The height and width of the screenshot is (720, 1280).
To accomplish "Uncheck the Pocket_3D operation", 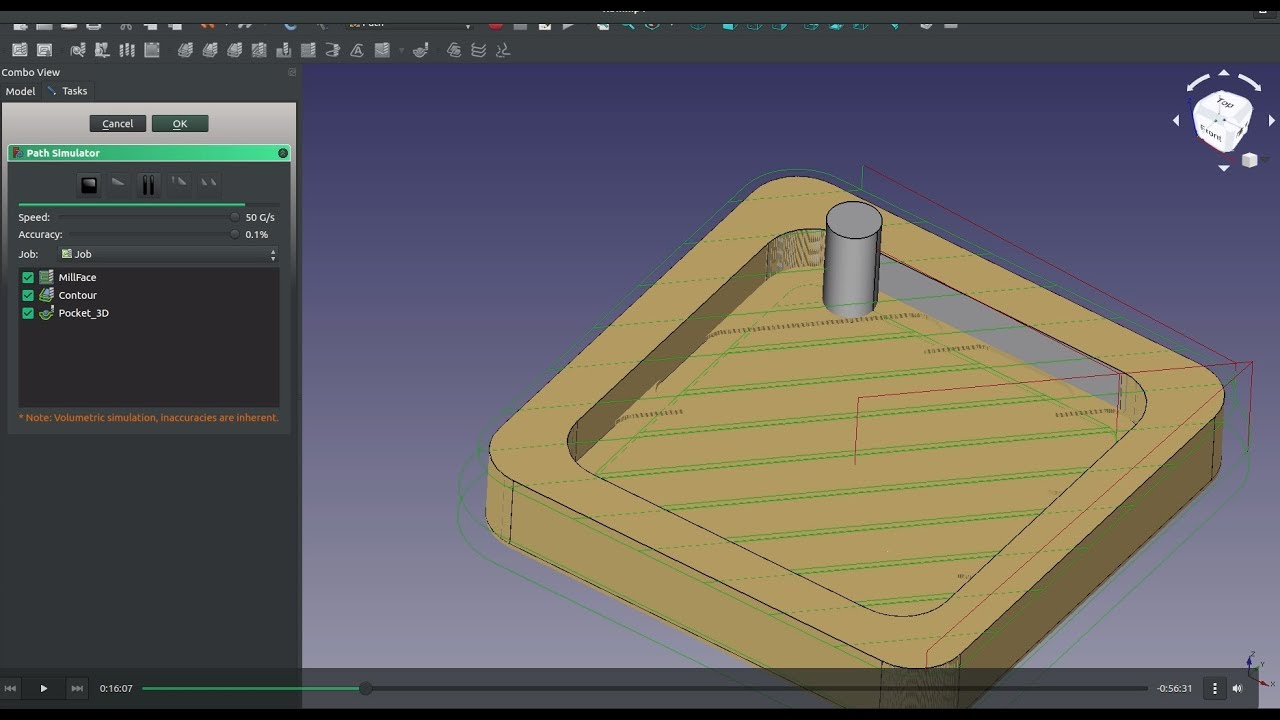I will click(x=28, y=314).
